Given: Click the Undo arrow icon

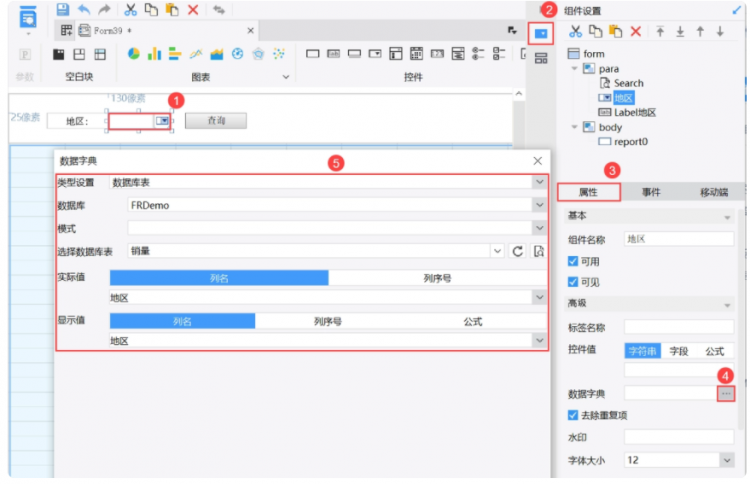Looking at the screenshot, I should pyautogui.click(x=84, y=9).
